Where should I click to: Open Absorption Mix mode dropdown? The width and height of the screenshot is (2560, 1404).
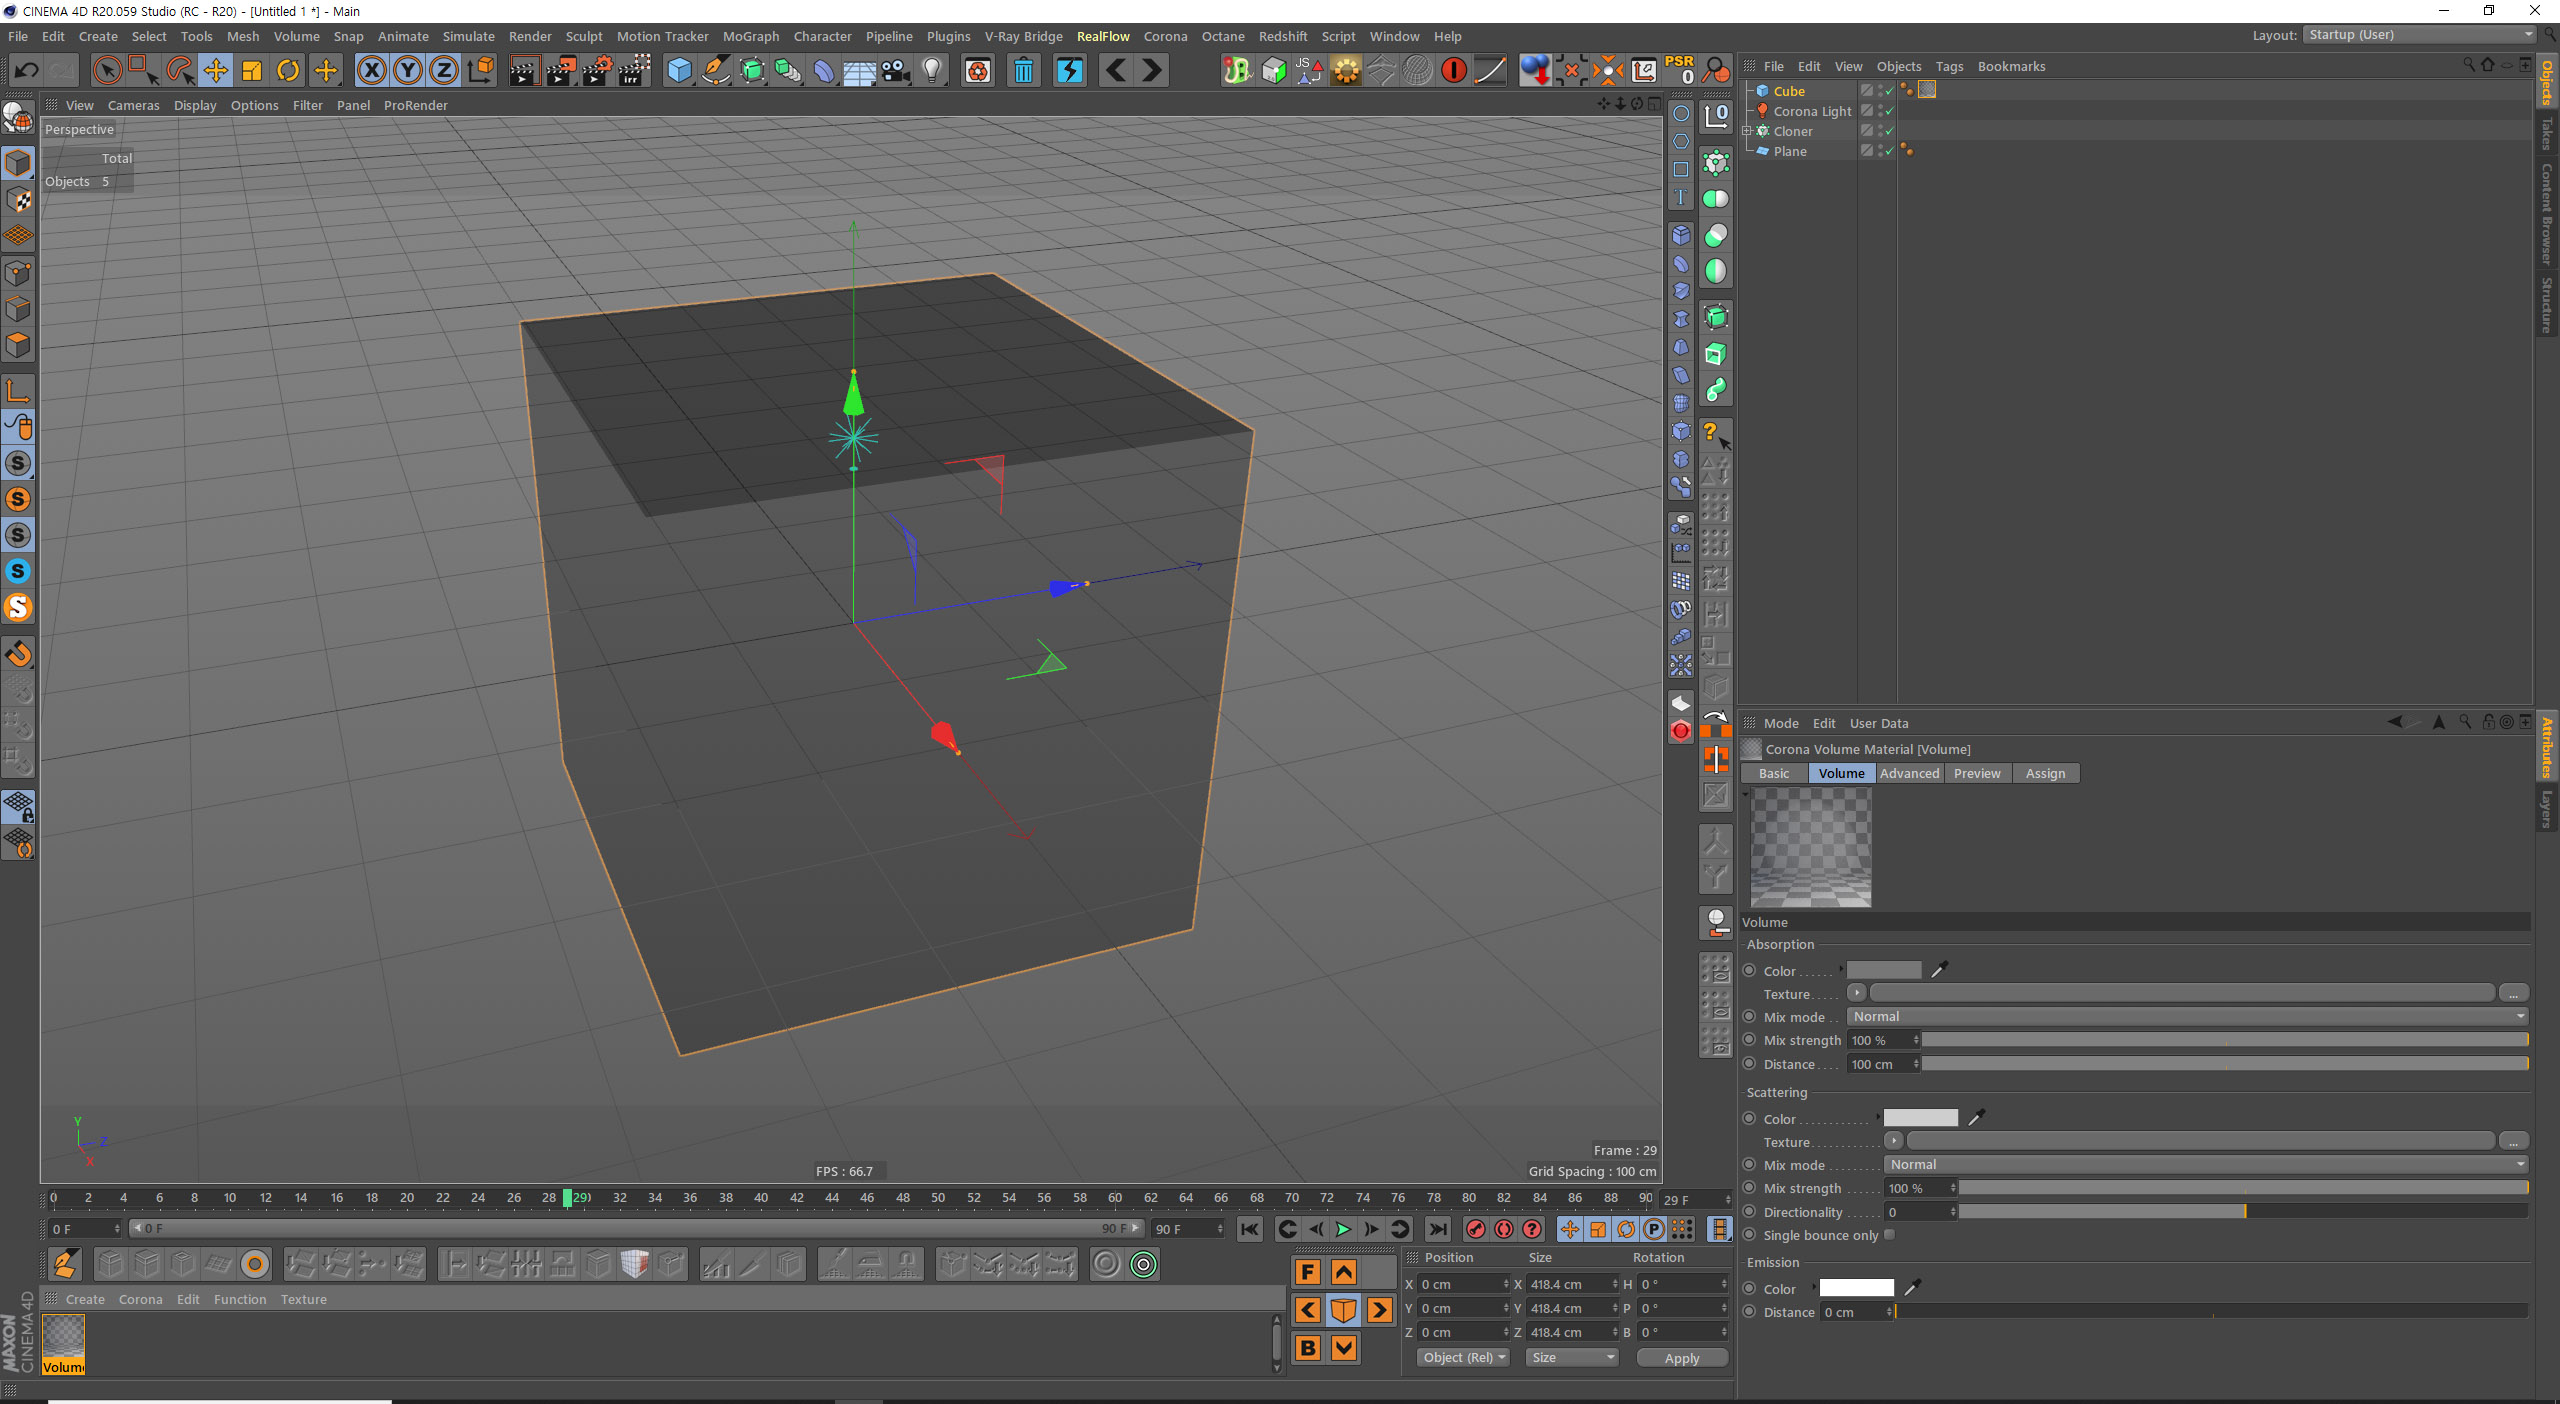click(x=2188, y=1016)
